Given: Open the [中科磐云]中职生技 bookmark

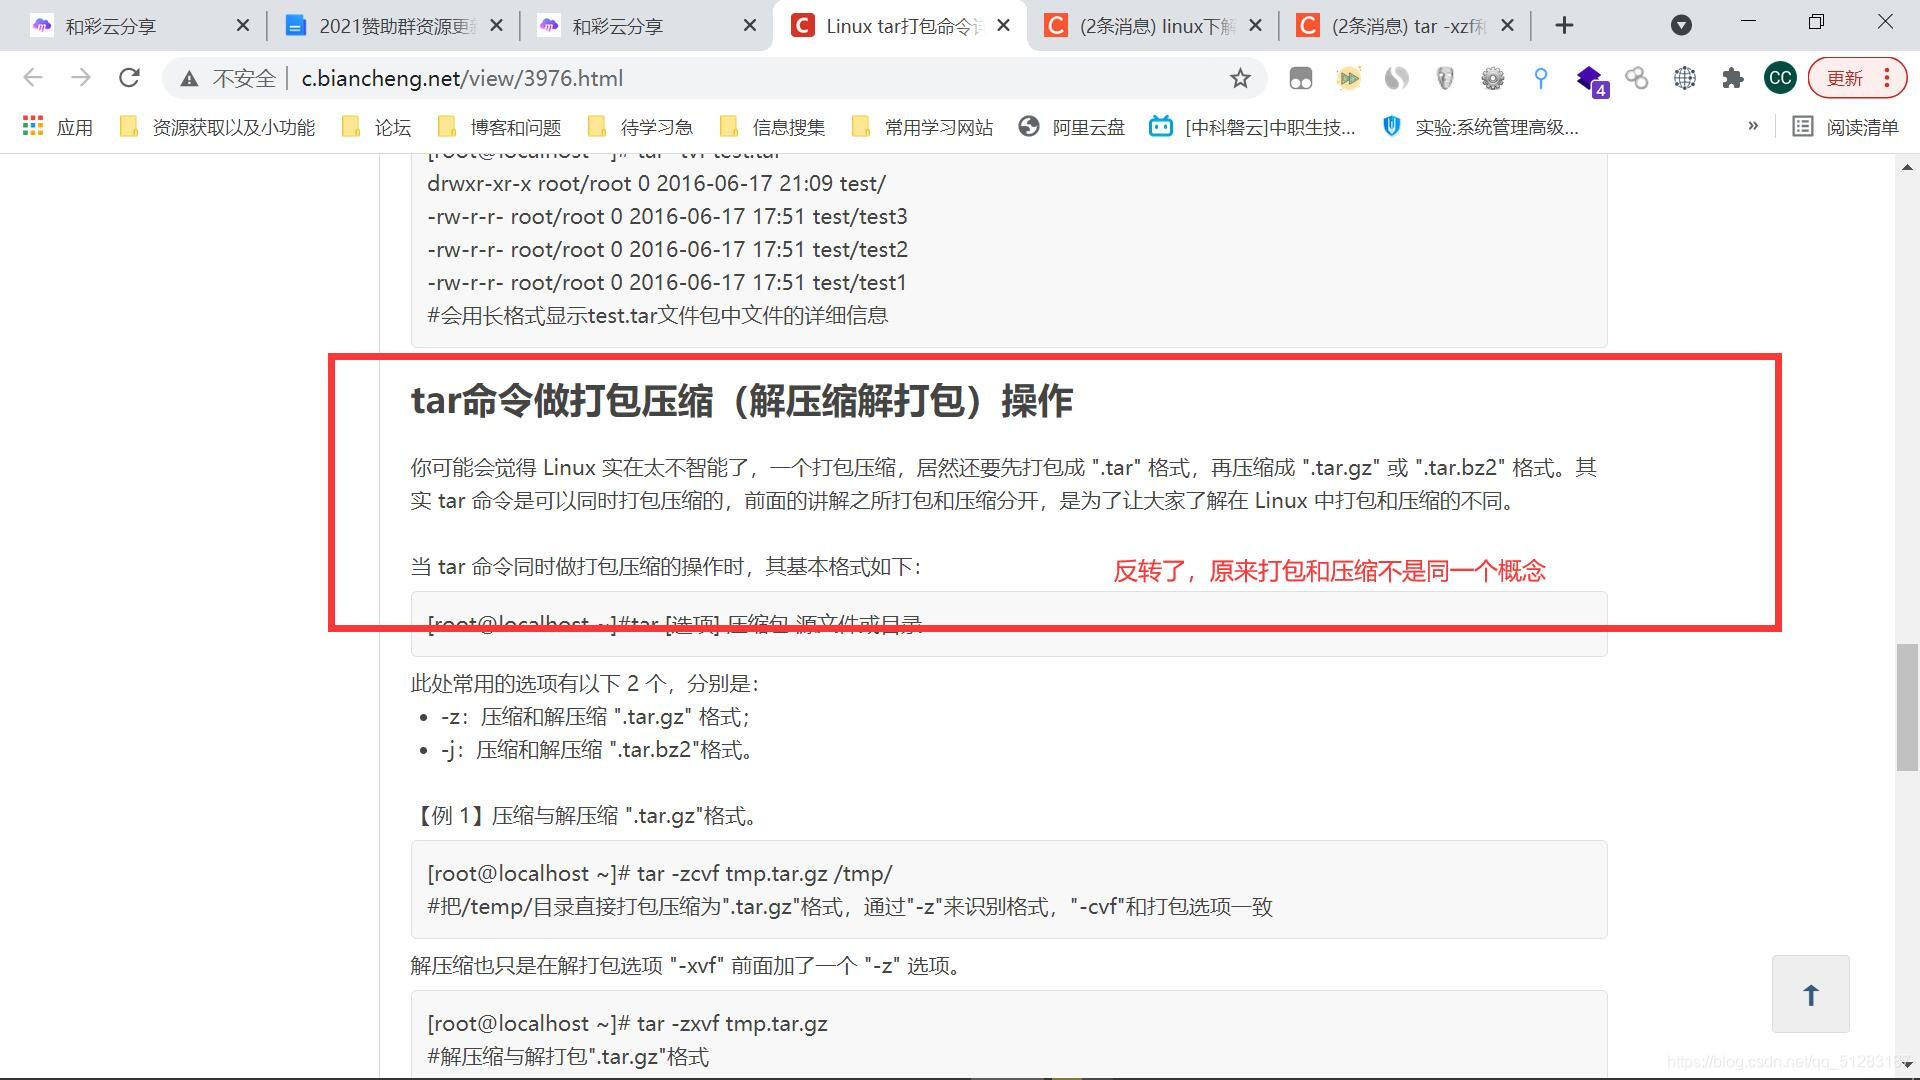Looking at the screenshot, I should pyautogui.click(x=1253, y=127).
